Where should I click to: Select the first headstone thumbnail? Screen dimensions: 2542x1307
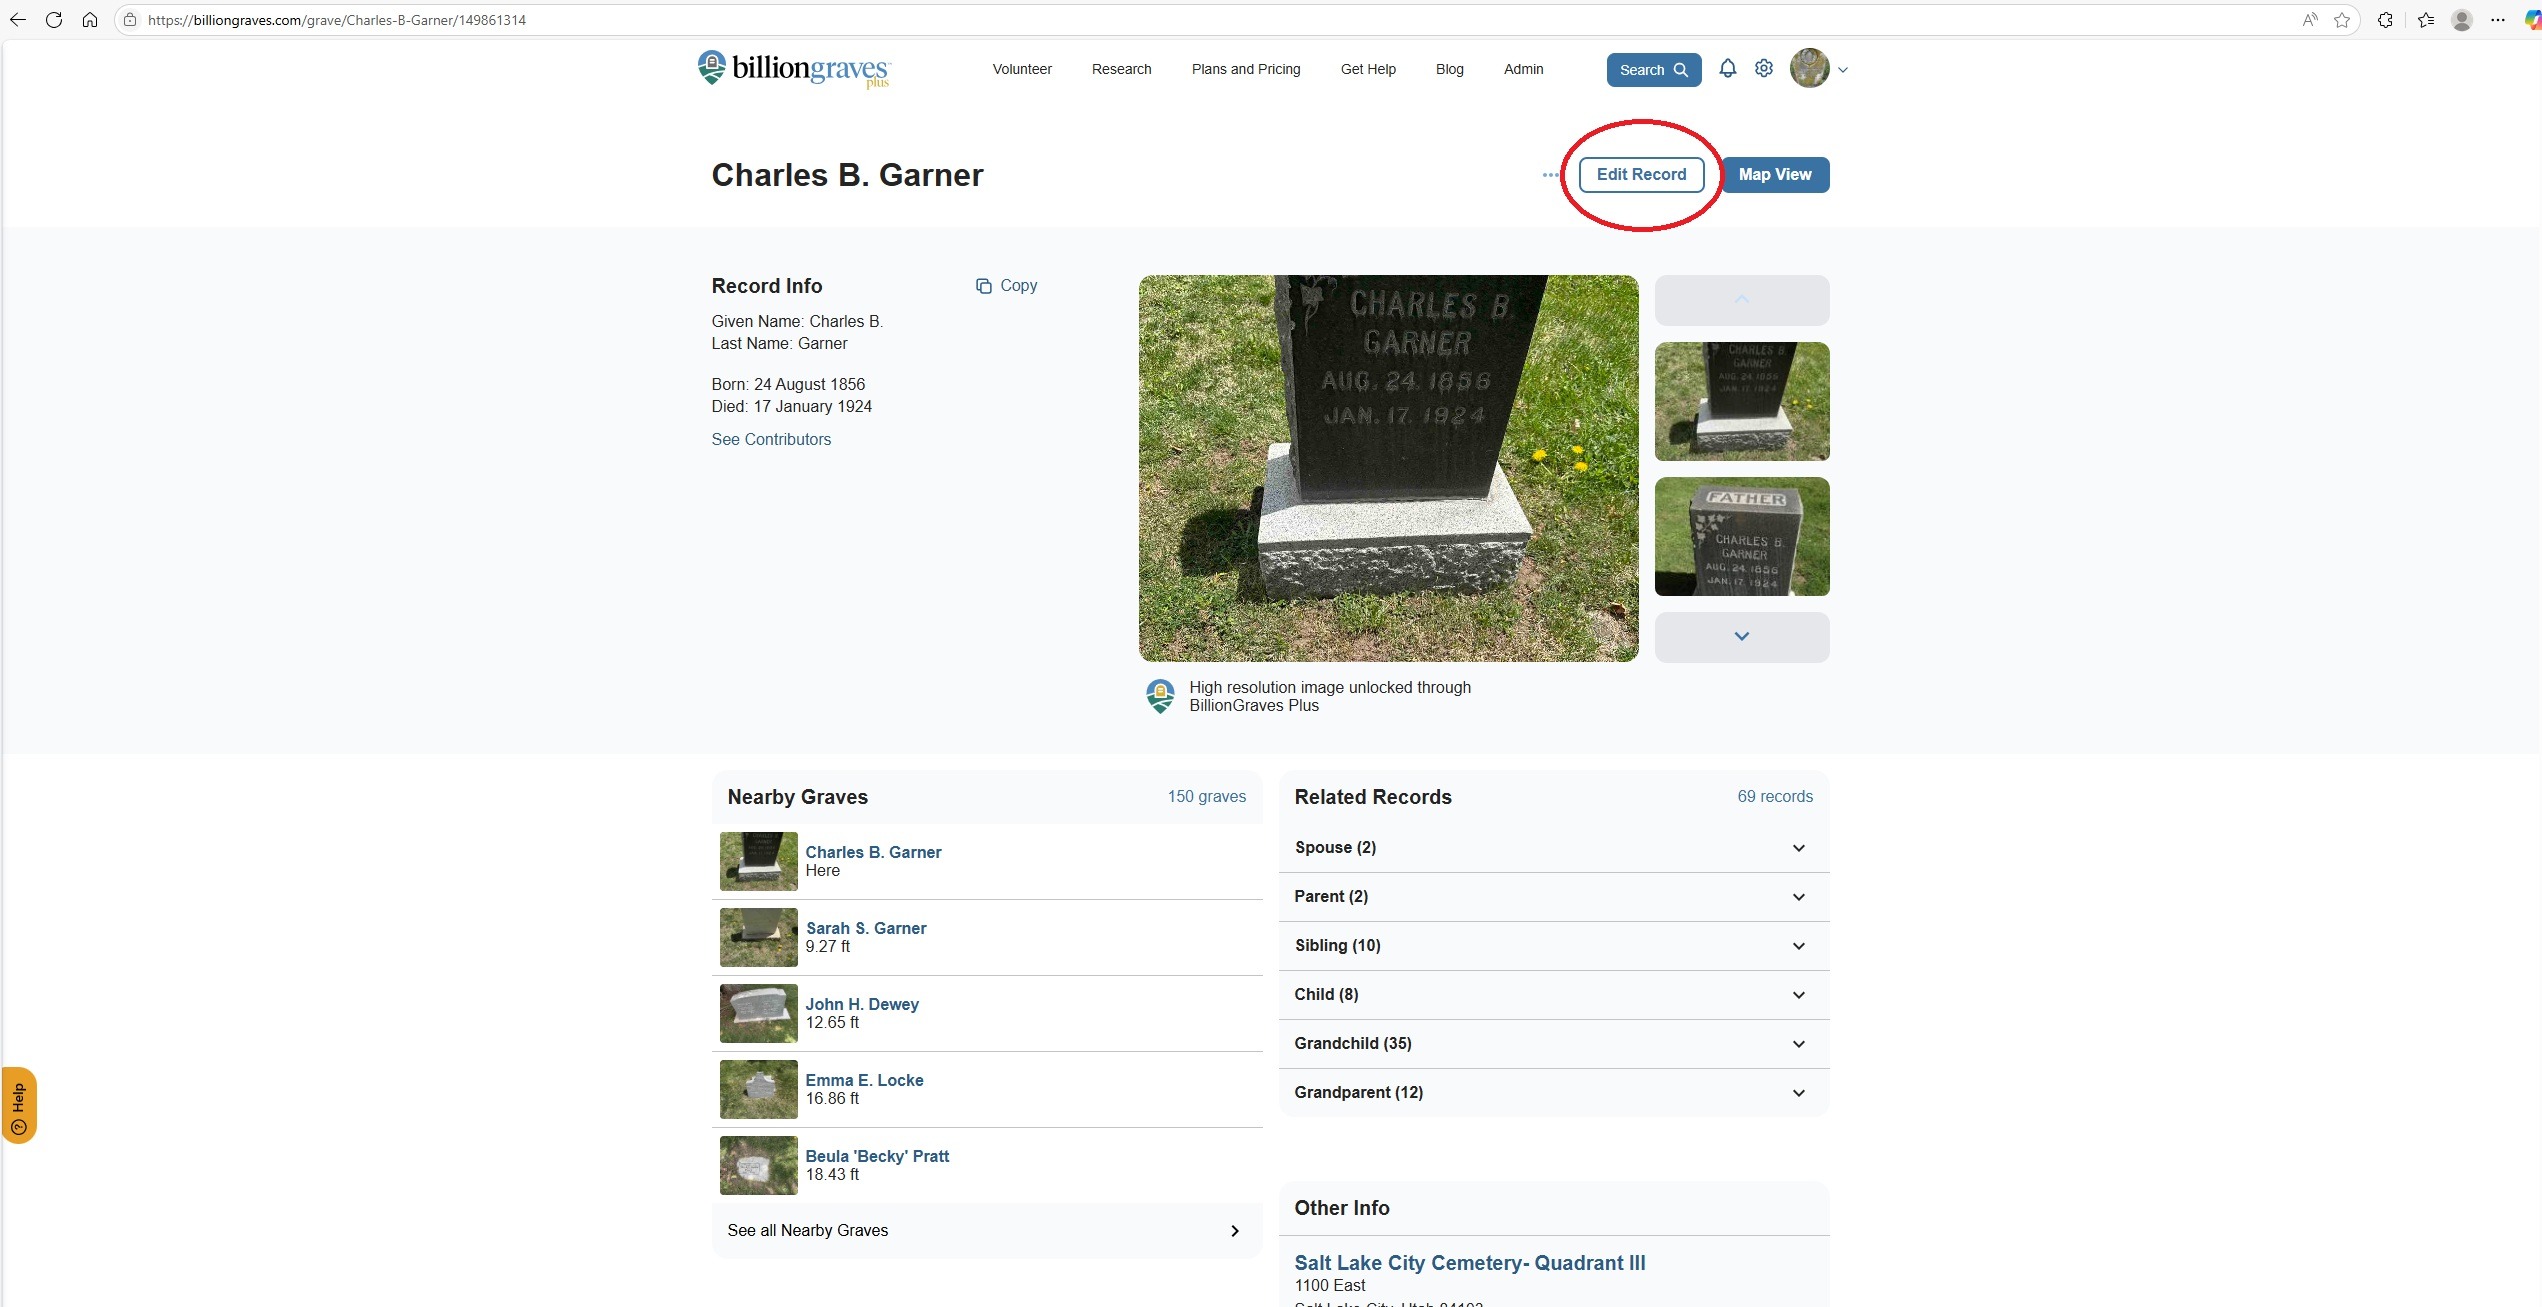(1741, 401)
